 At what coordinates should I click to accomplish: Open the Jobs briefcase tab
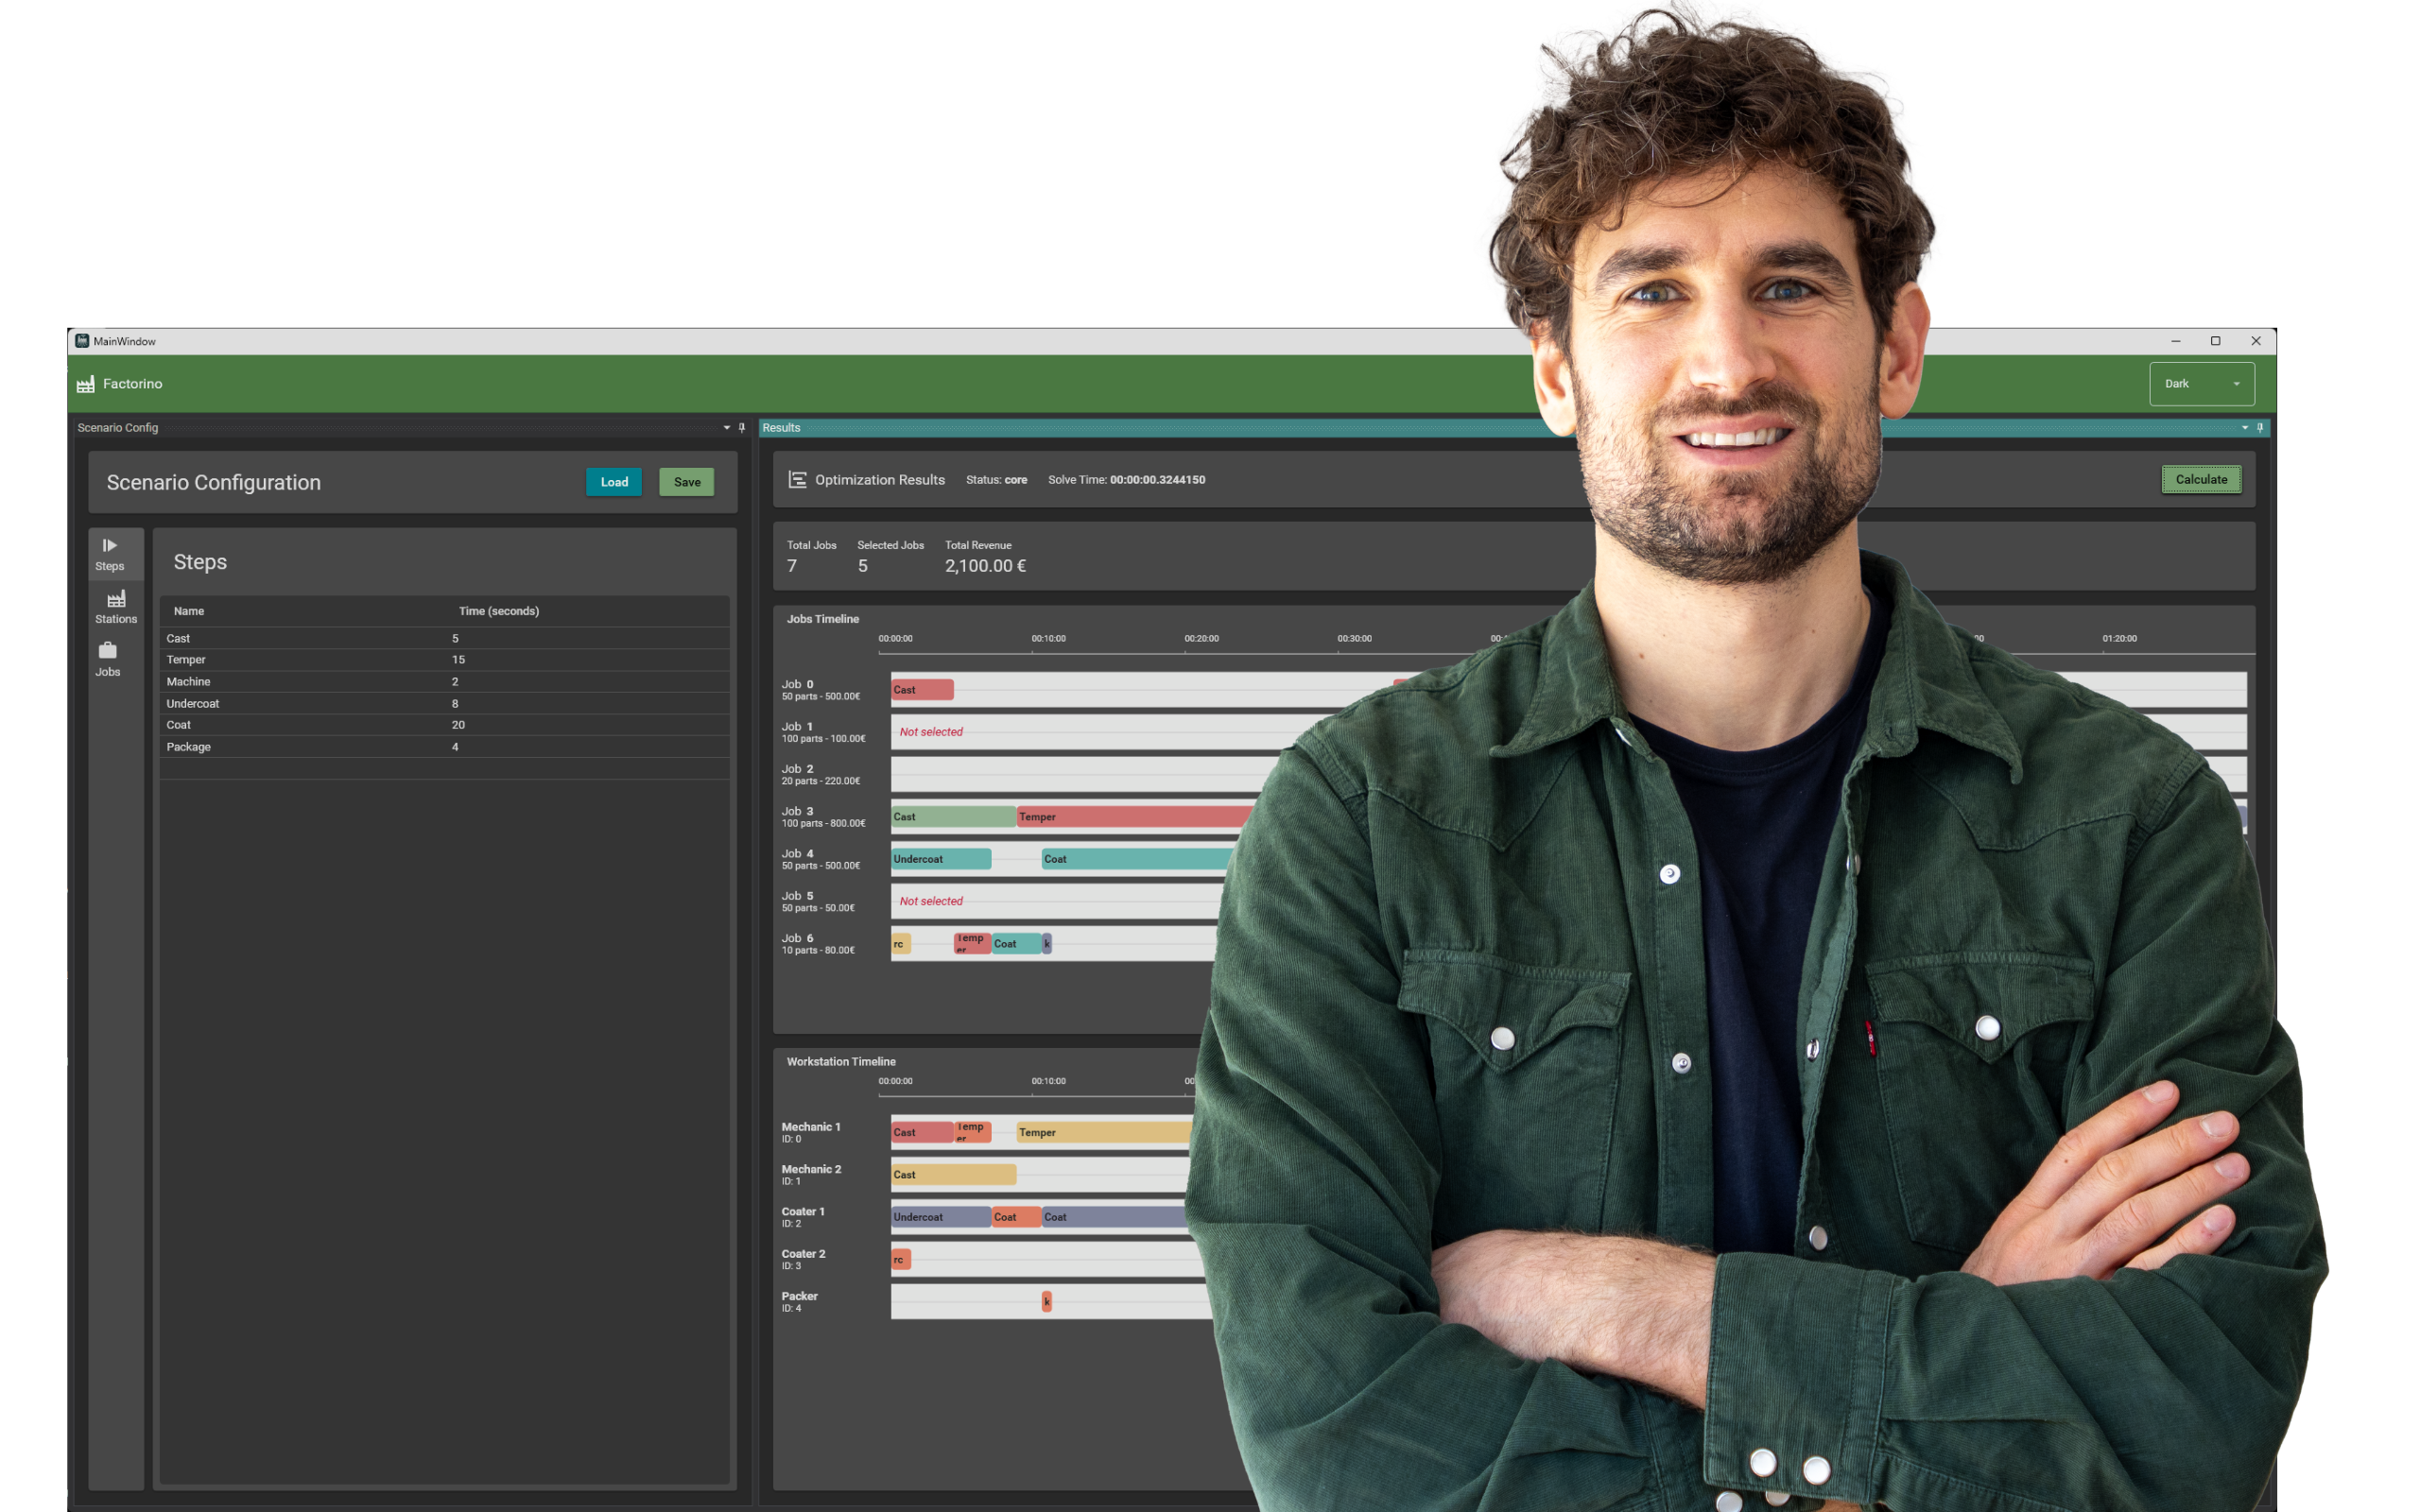click(x=108, y=659)
